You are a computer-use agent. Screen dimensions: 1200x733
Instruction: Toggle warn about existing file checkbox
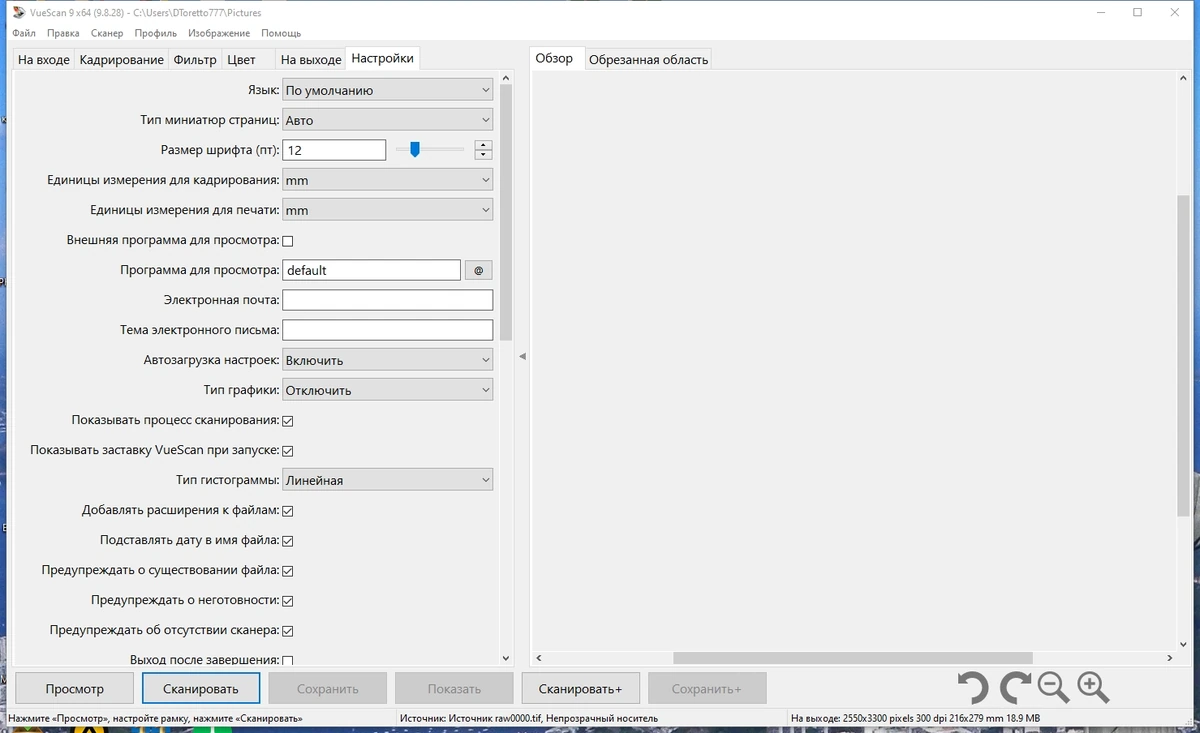pos(288,571)
